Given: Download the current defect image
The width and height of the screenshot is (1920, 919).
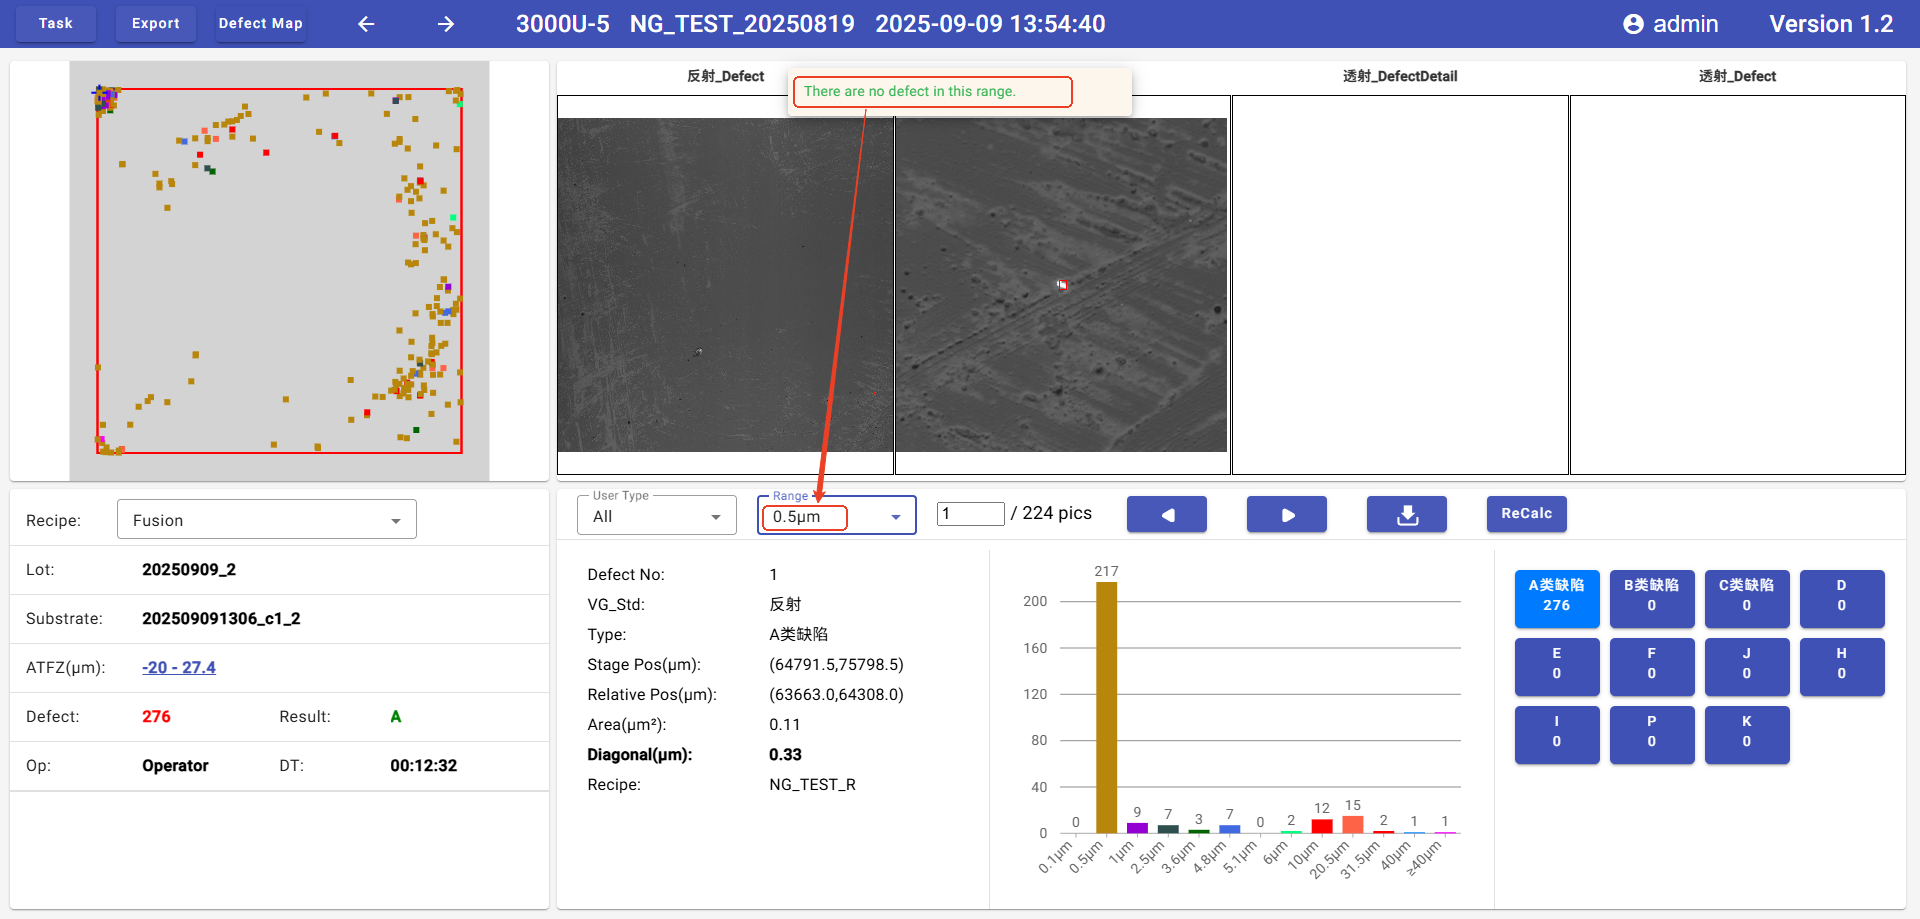Looking at the screenshot, I should pyautogui.click(x=1406, y=514).
